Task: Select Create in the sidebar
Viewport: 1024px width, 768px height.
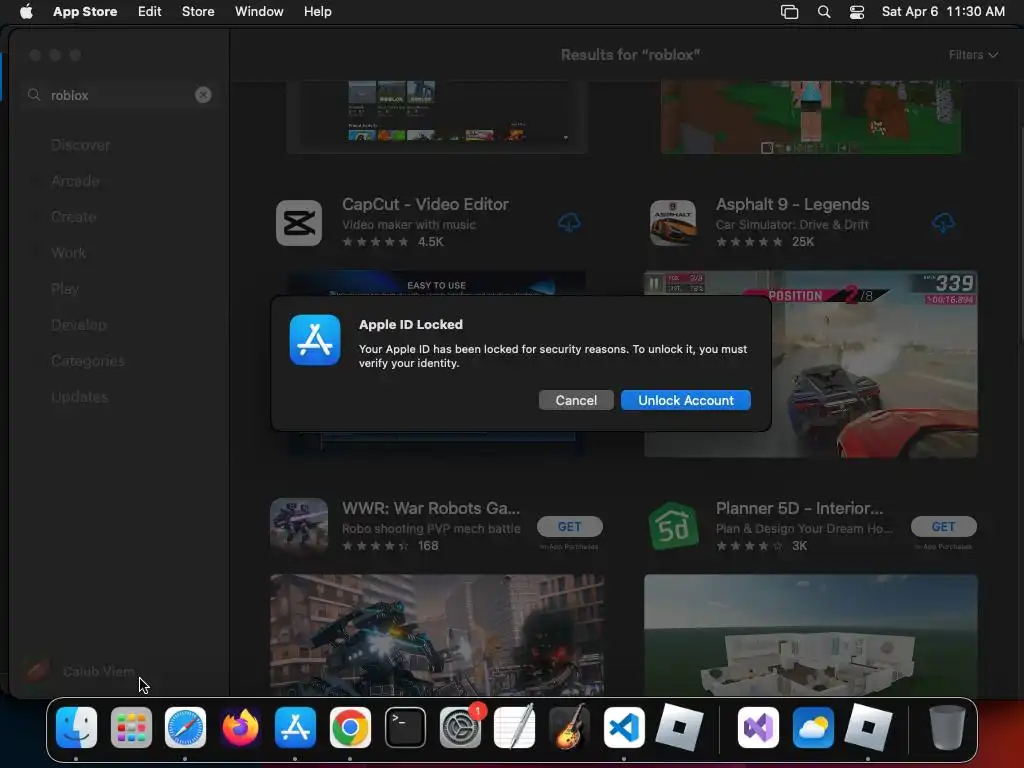Action: 73,217
